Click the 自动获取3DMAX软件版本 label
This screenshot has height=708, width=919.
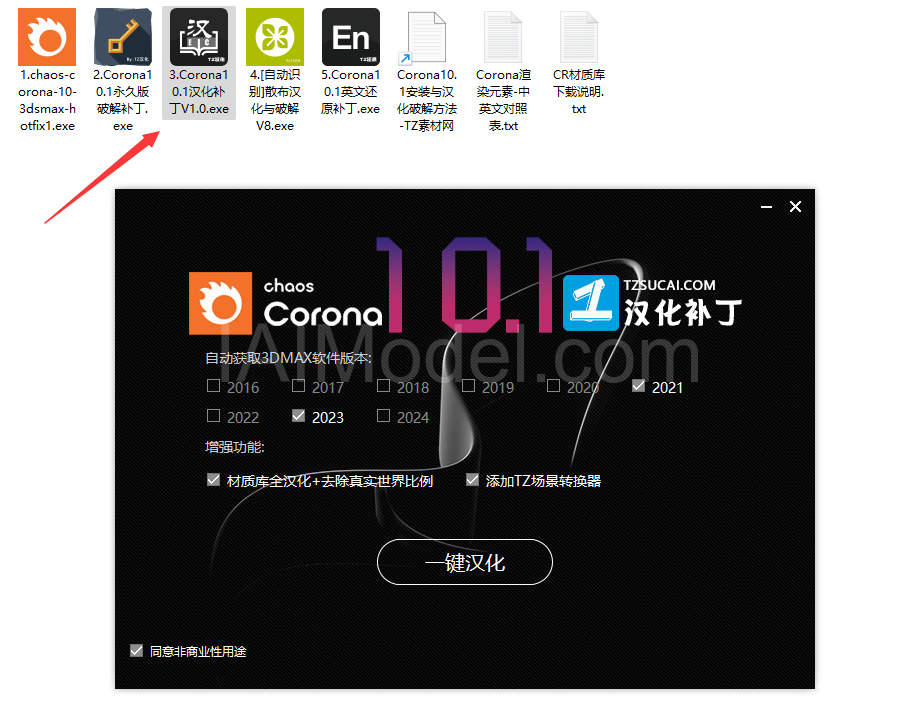[x=288, y=358]
